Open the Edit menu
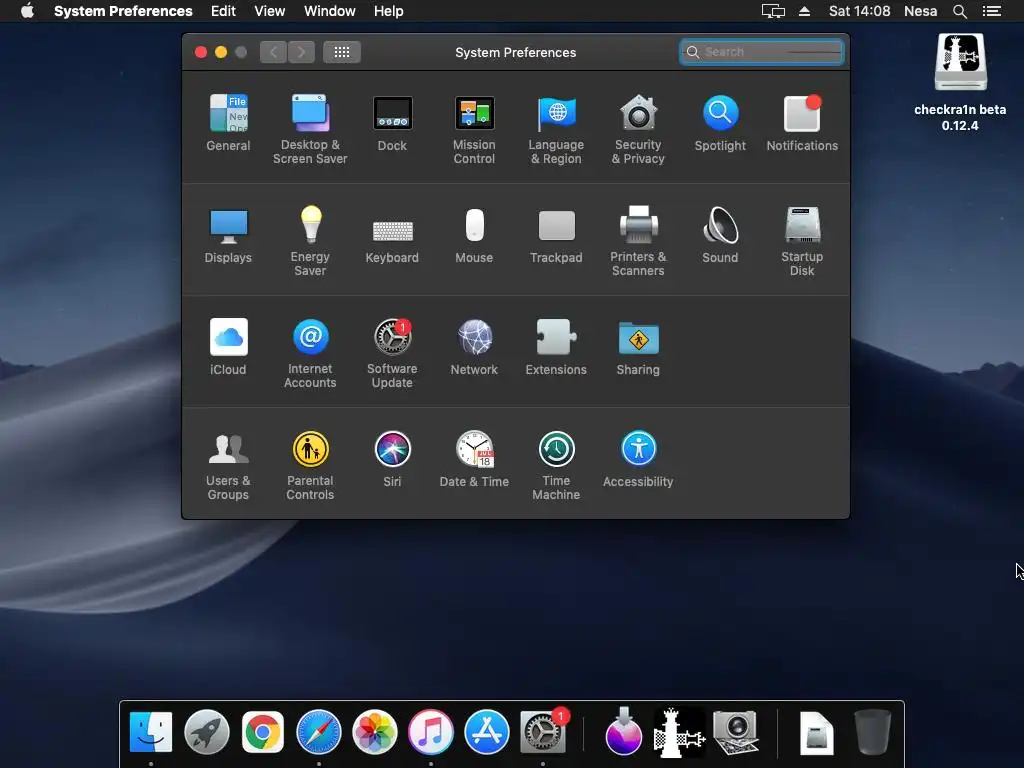 click(223, 11)
